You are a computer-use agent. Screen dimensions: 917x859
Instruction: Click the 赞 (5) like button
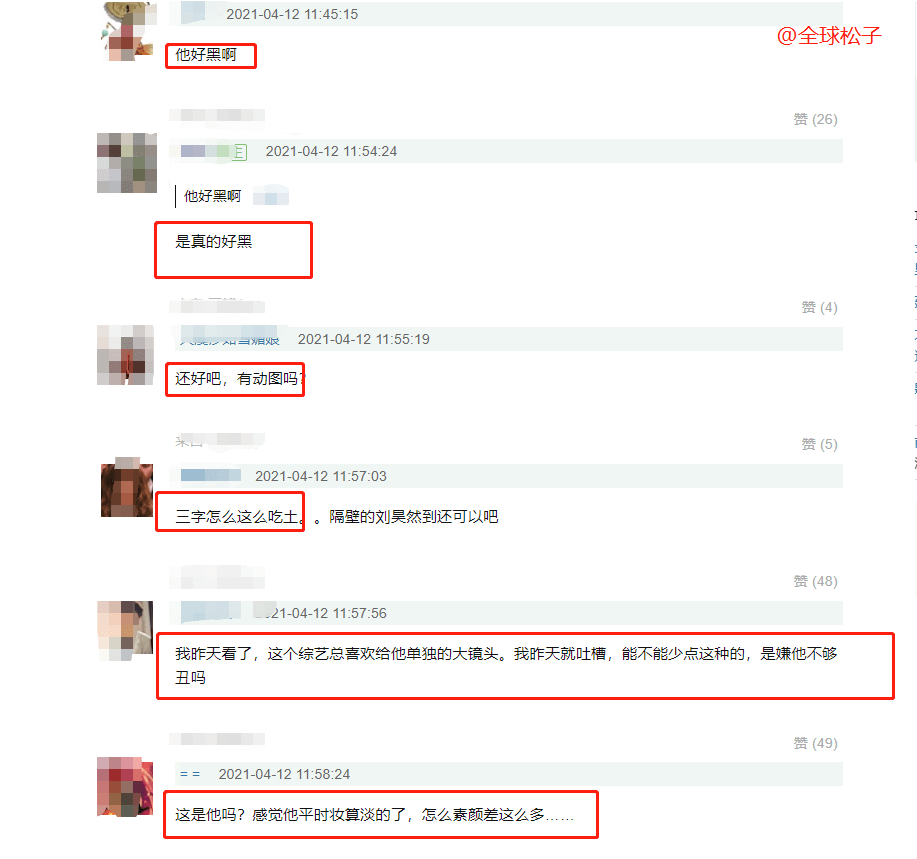tap(819, 444)
